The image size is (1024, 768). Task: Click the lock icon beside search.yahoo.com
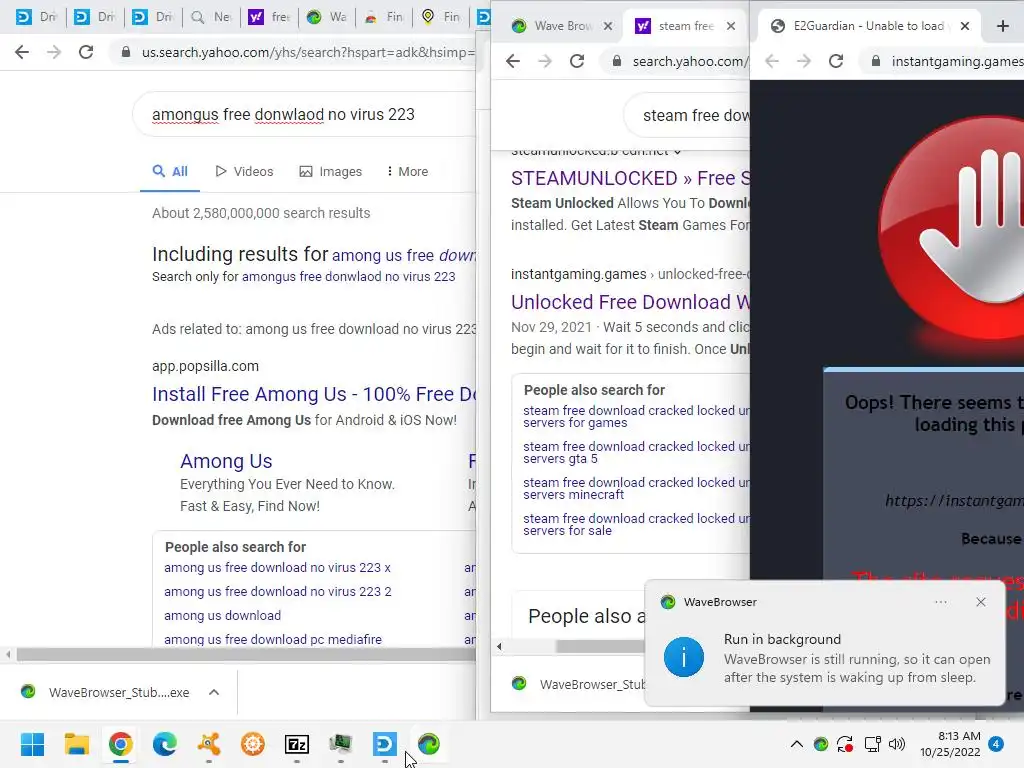(616, 61)
